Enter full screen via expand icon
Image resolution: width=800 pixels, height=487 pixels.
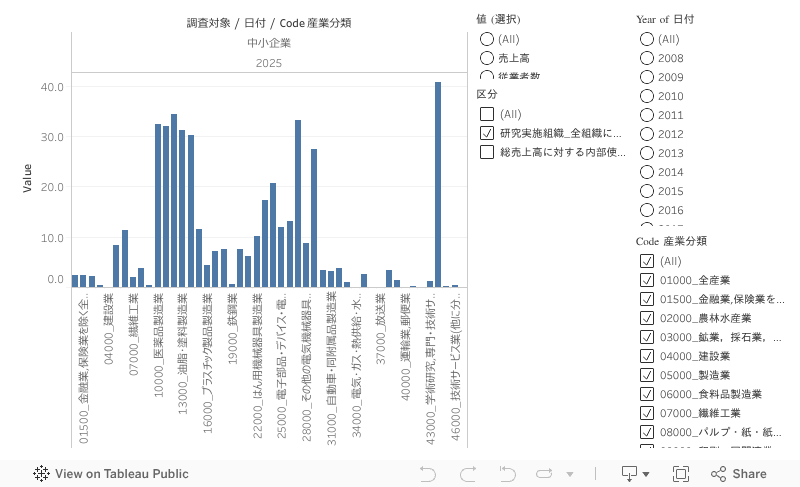coord(681,474)
